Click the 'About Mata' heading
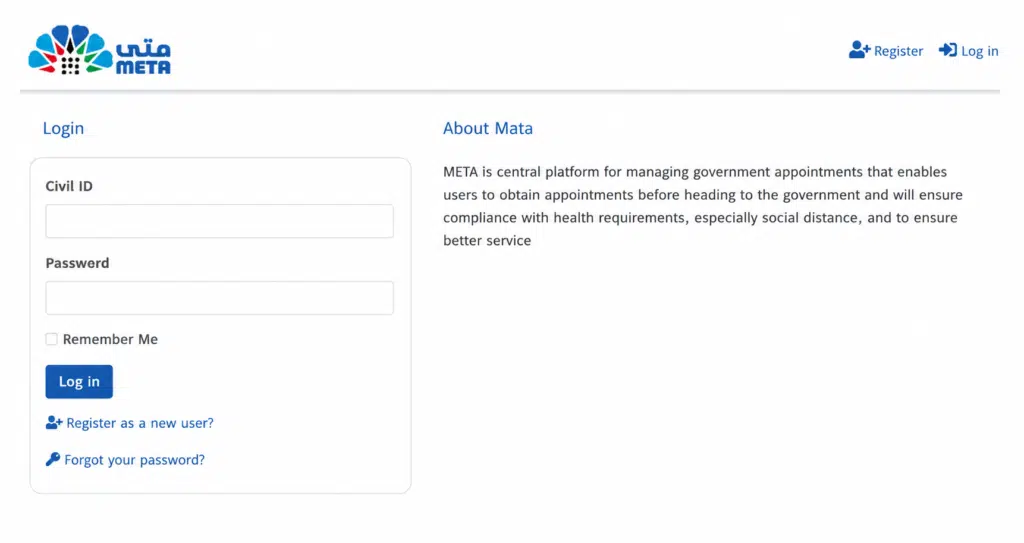Image resolution: width=1024 pixels, height=543 pixels. tap(488, 128)
